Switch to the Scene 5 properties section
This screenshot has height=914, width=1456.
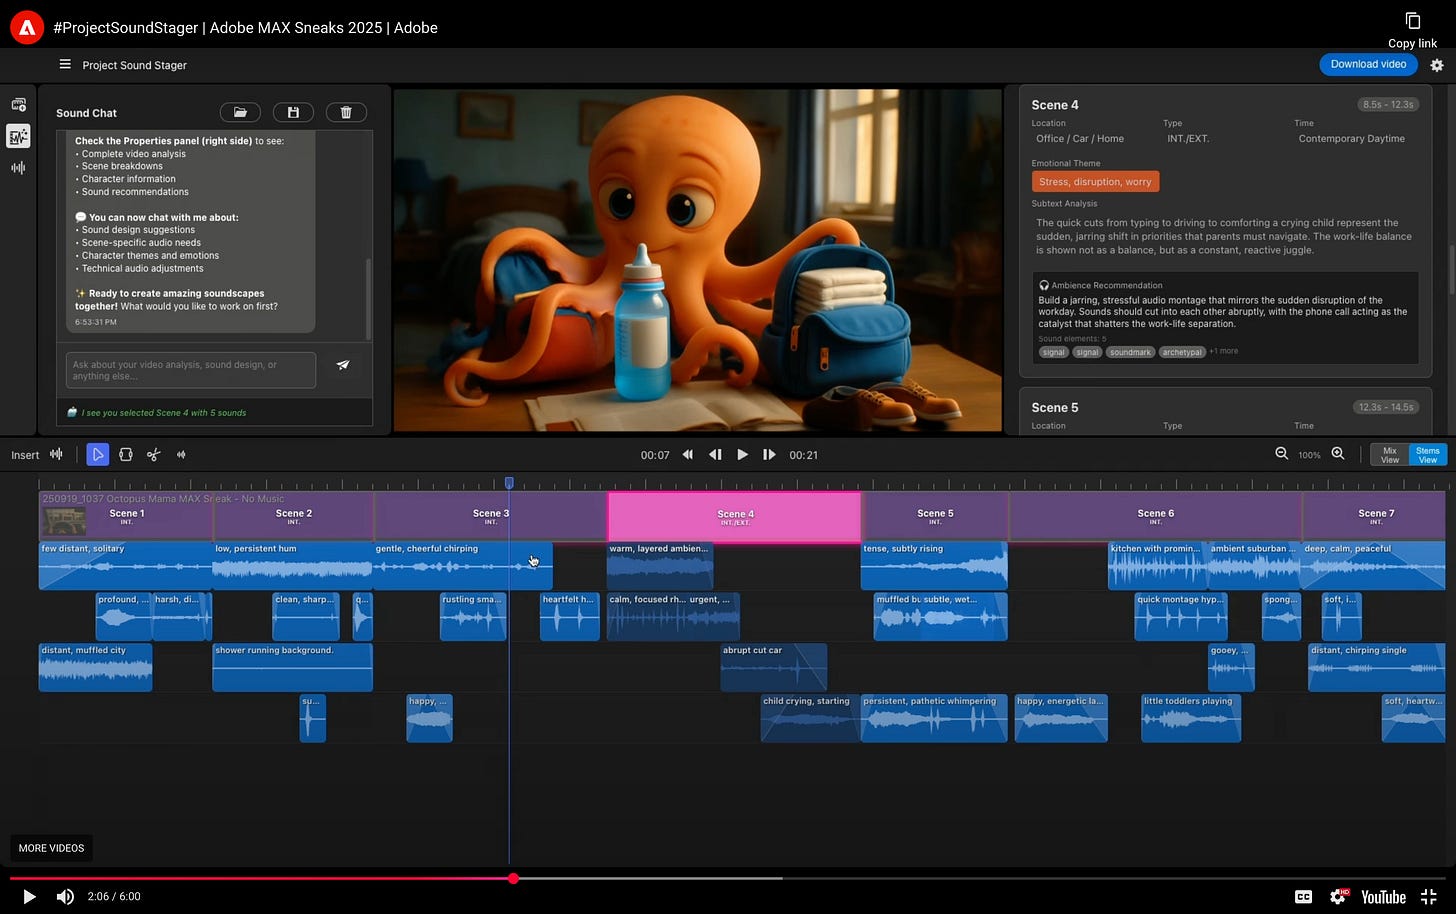[1055, 408]
